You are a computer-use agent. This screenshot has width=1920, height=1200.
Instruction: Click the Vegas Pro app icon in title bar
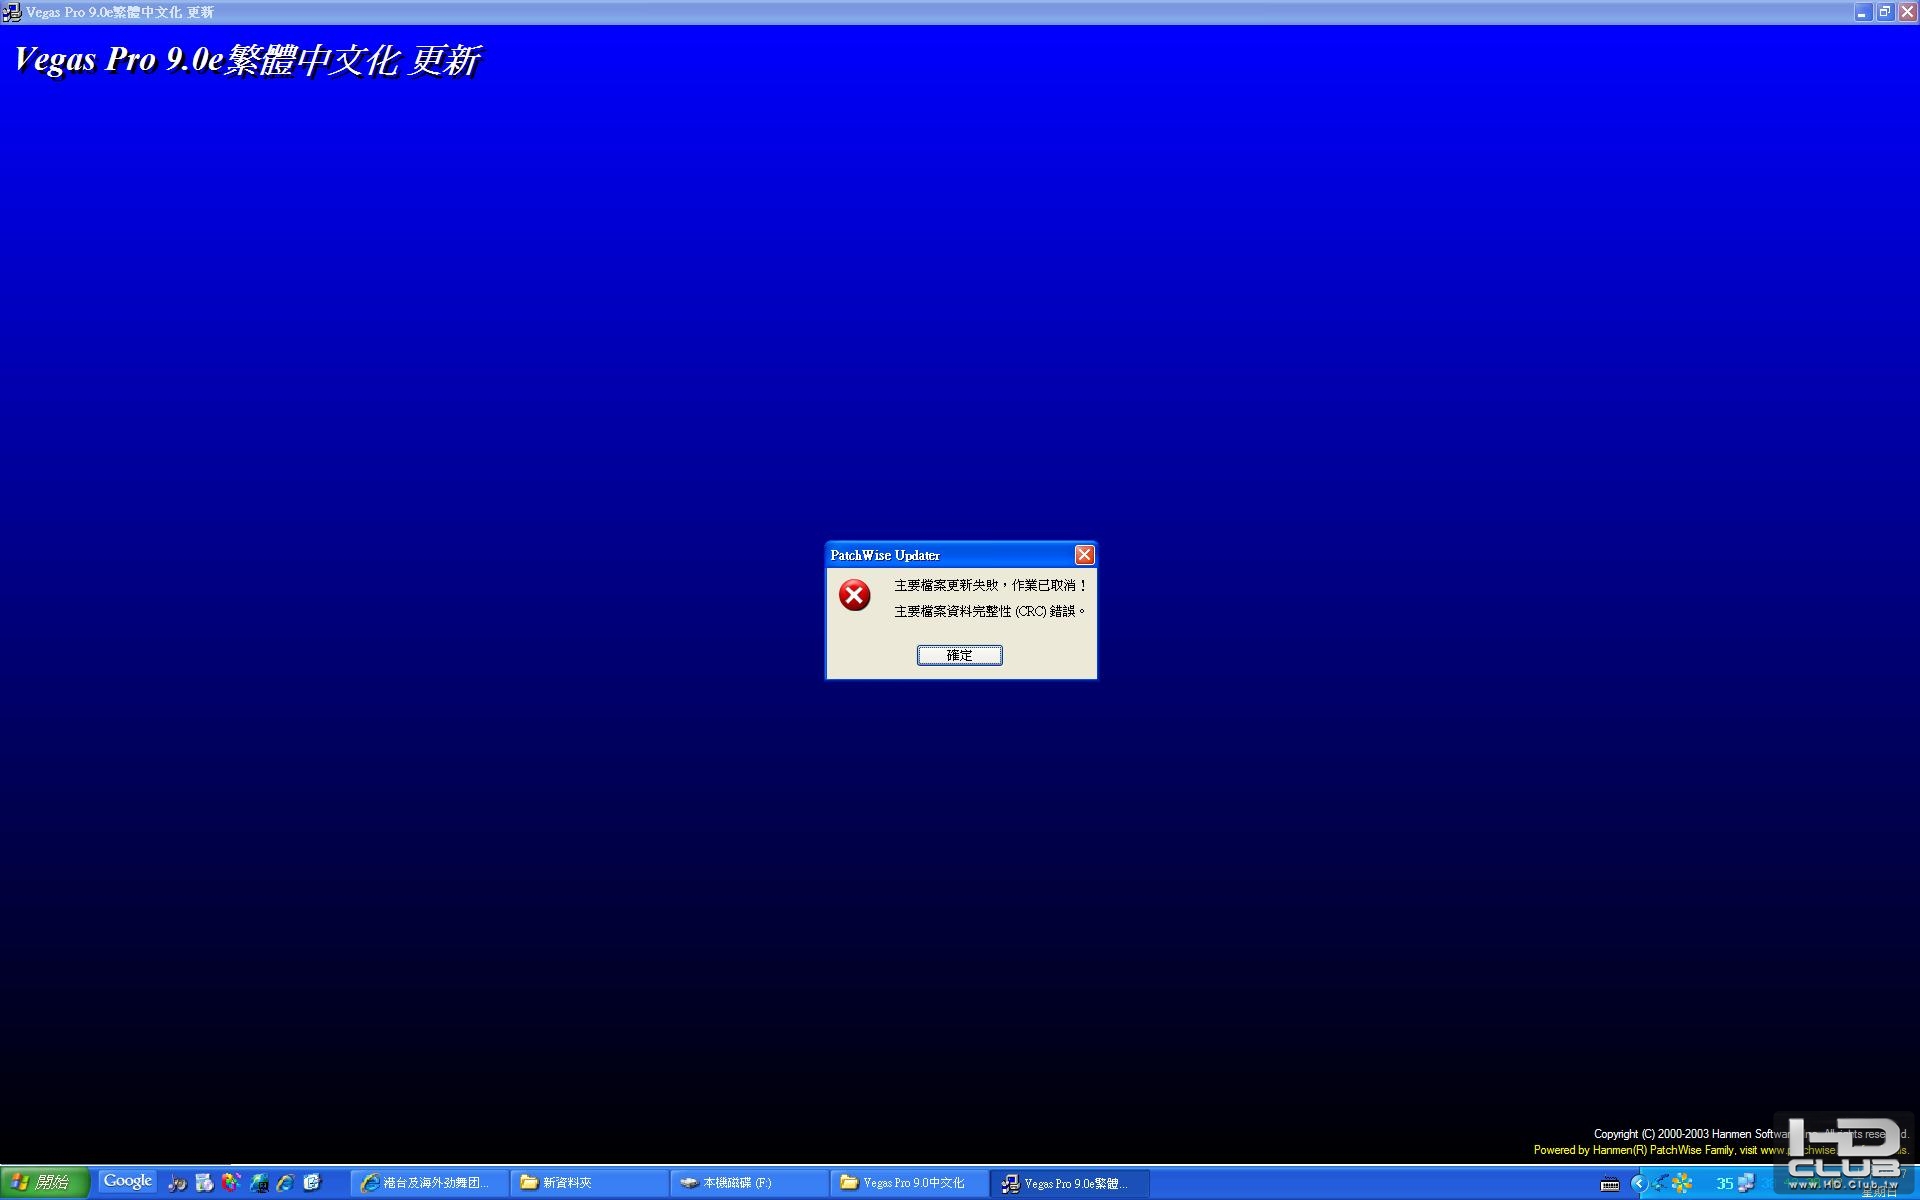[x=12, y=12]
